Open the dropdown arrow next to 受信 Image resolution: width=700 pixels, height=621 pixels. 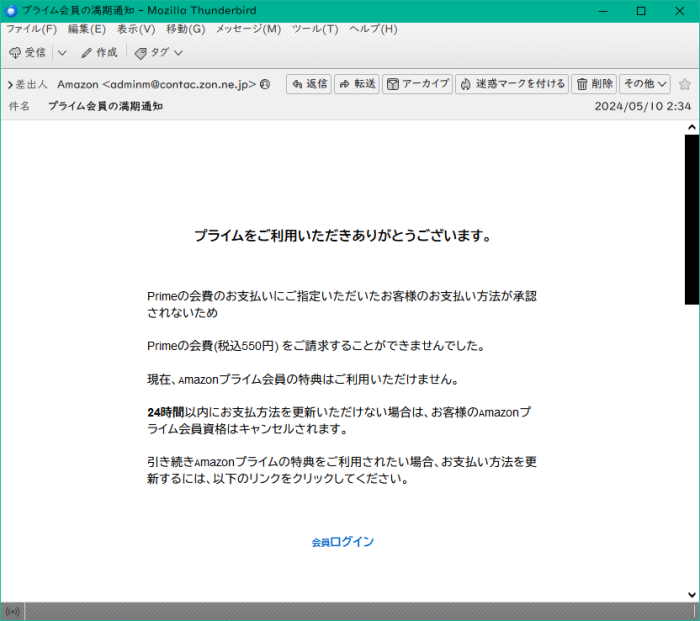[x=62, y=52]
